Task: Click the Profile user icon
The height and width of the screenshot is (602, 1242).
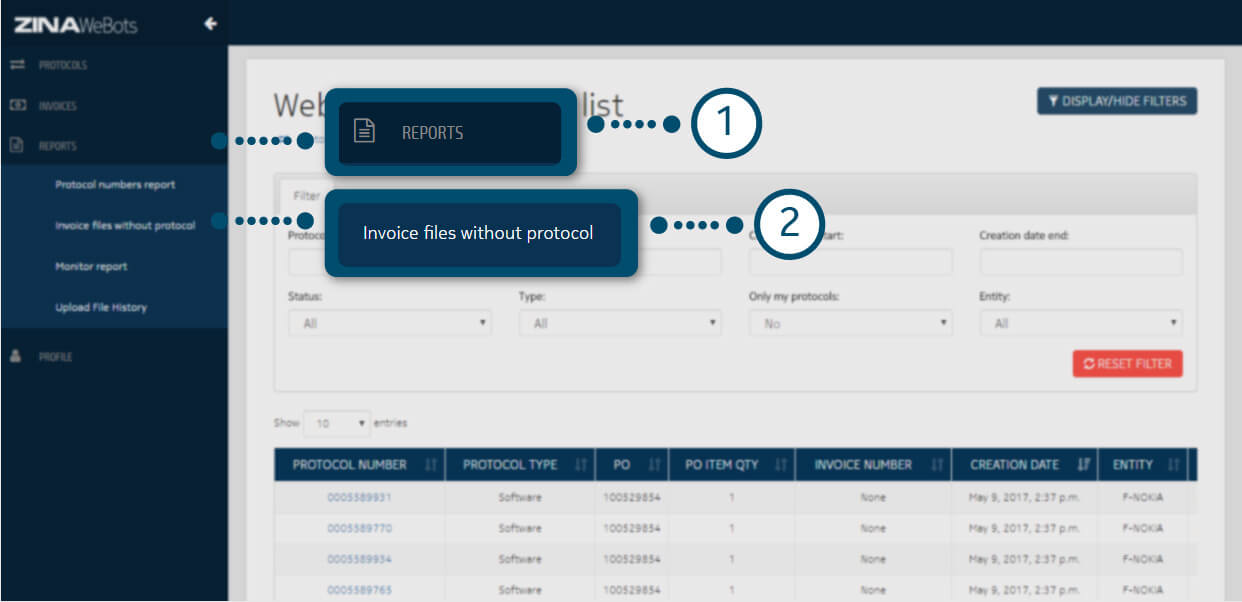Action: tap(16, 356)
